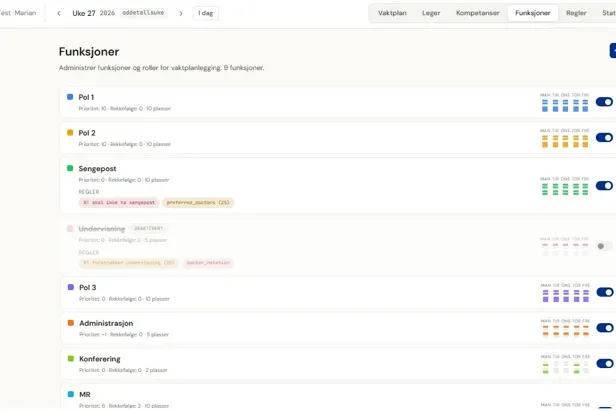Click the orange color square of Administrasjon
This screenshot has width=616, height=411.
71,323
